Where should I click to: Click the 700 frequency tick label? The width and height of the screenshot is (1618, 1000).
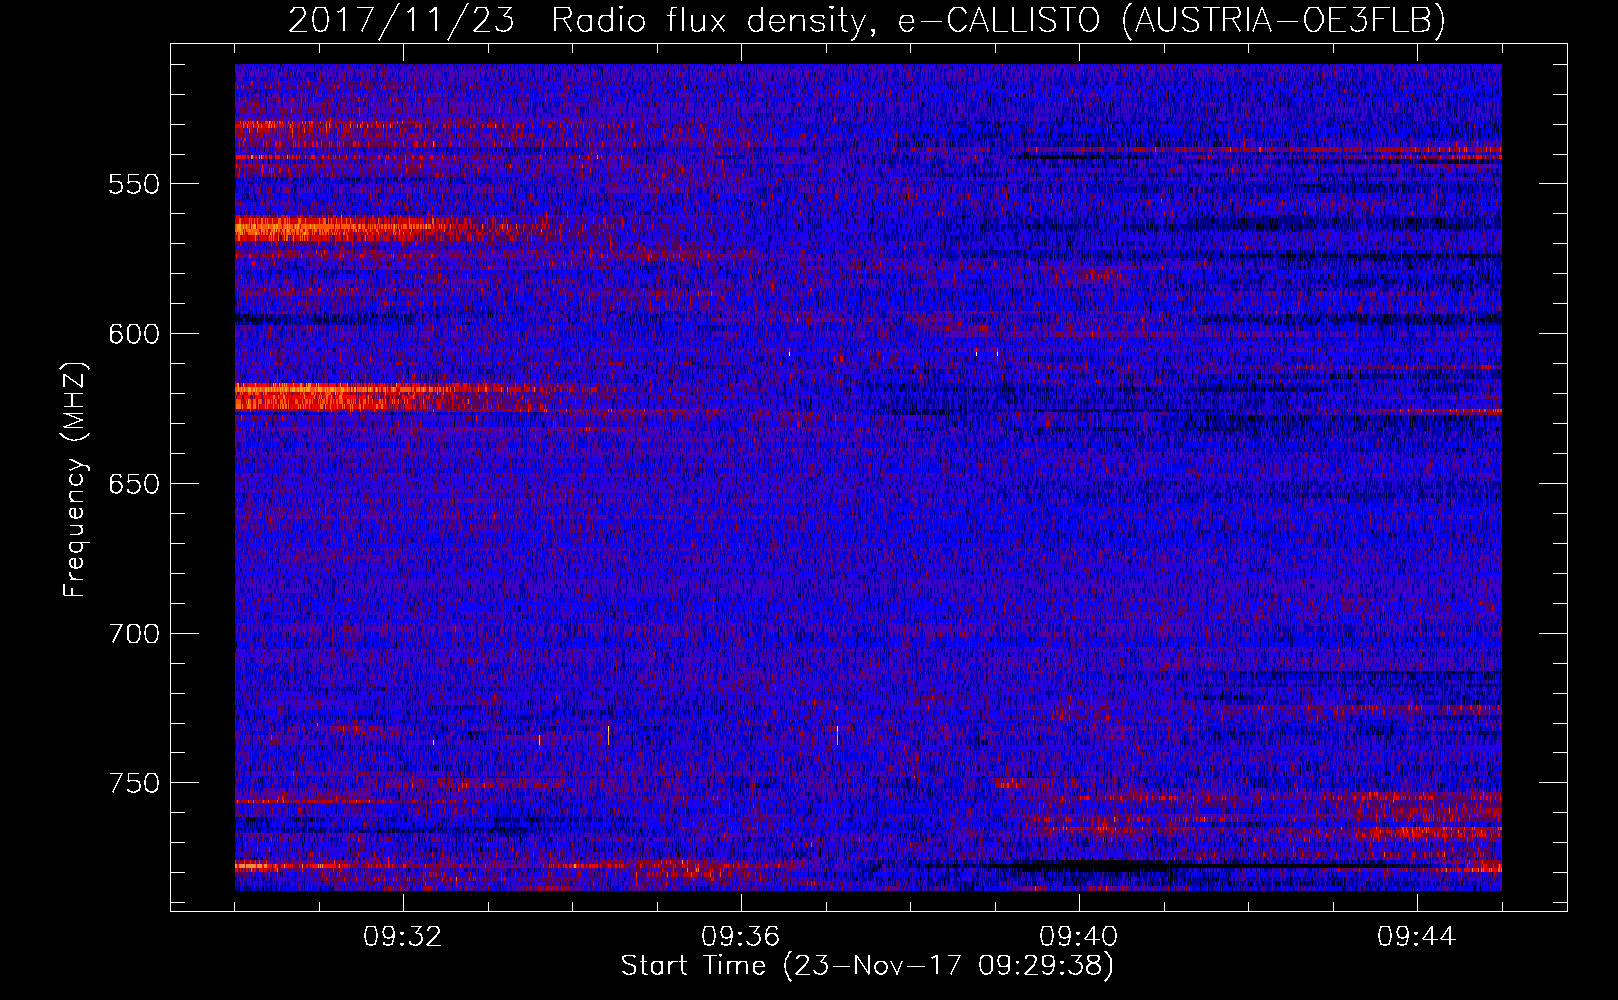(134, 634)
